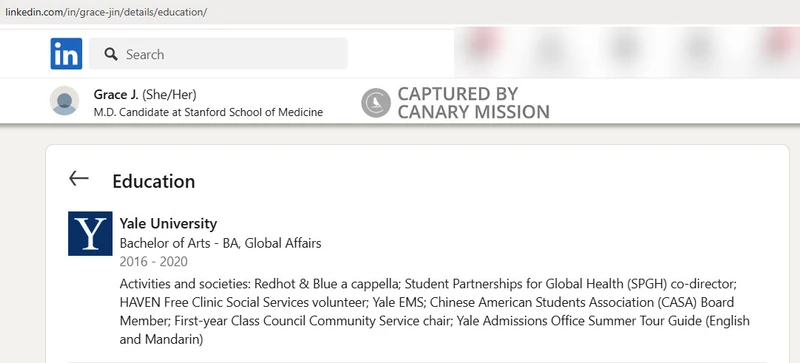
Task: Click the Education section heading
Action: tap(154, 181)
